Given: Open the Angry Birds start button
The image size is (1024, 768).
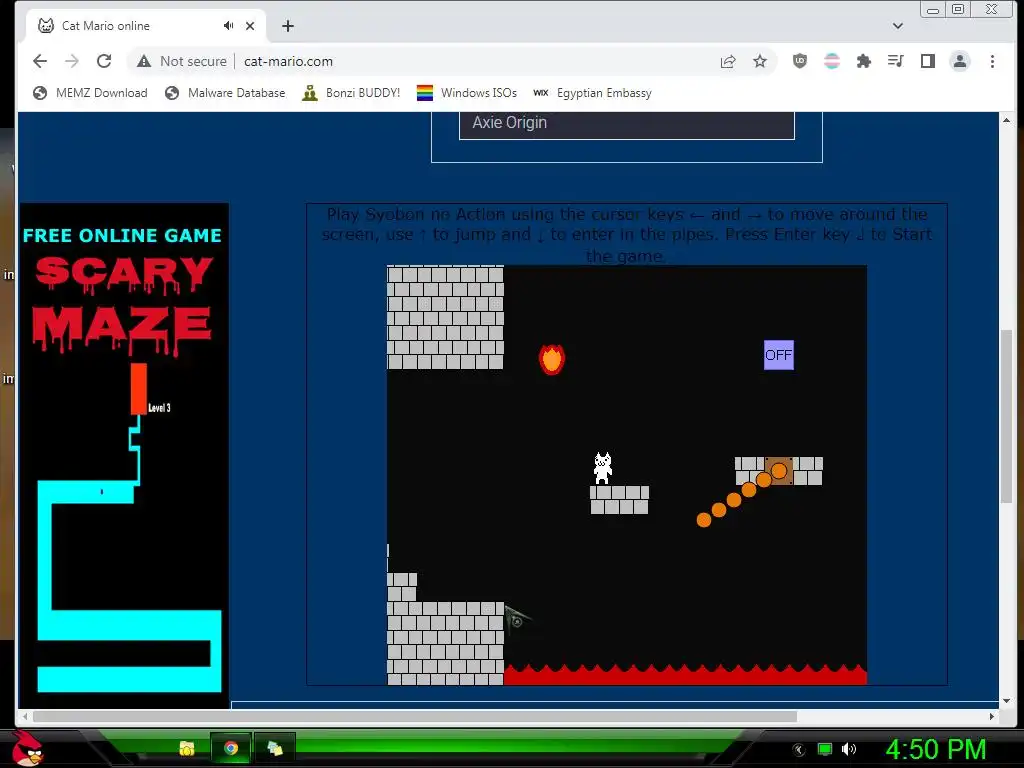Looking at the screenshot, I should tap(27, 748).
